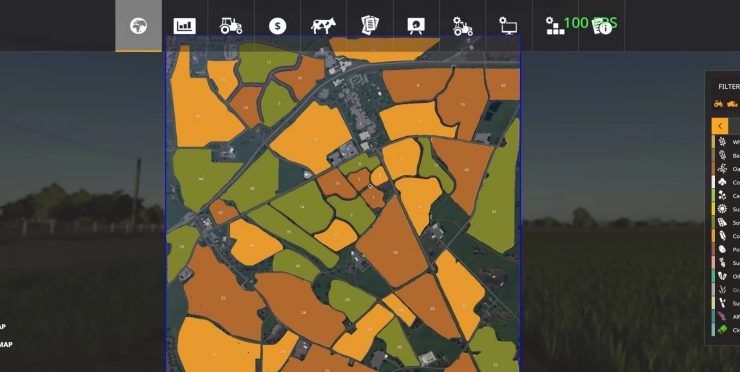740x372 pixels.
Task: Switch filter page with the orange left arrow
Action: [720, 126]
